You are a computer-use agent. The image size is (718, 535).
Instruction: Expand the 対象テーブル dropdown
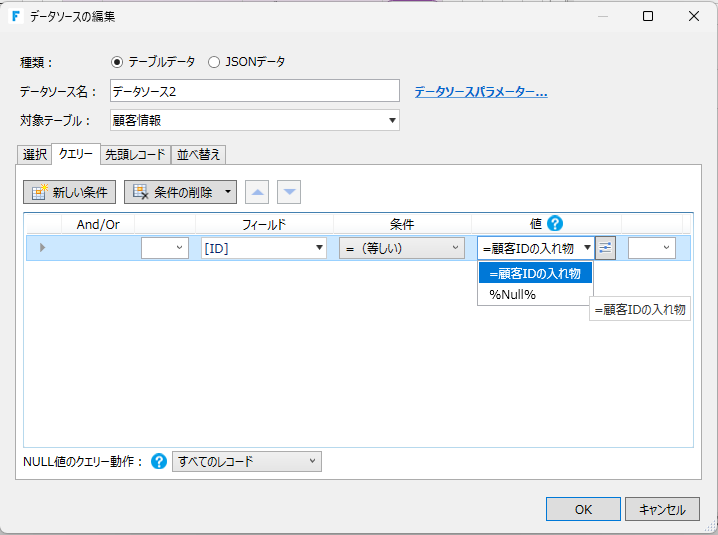[x=391, y=121]
